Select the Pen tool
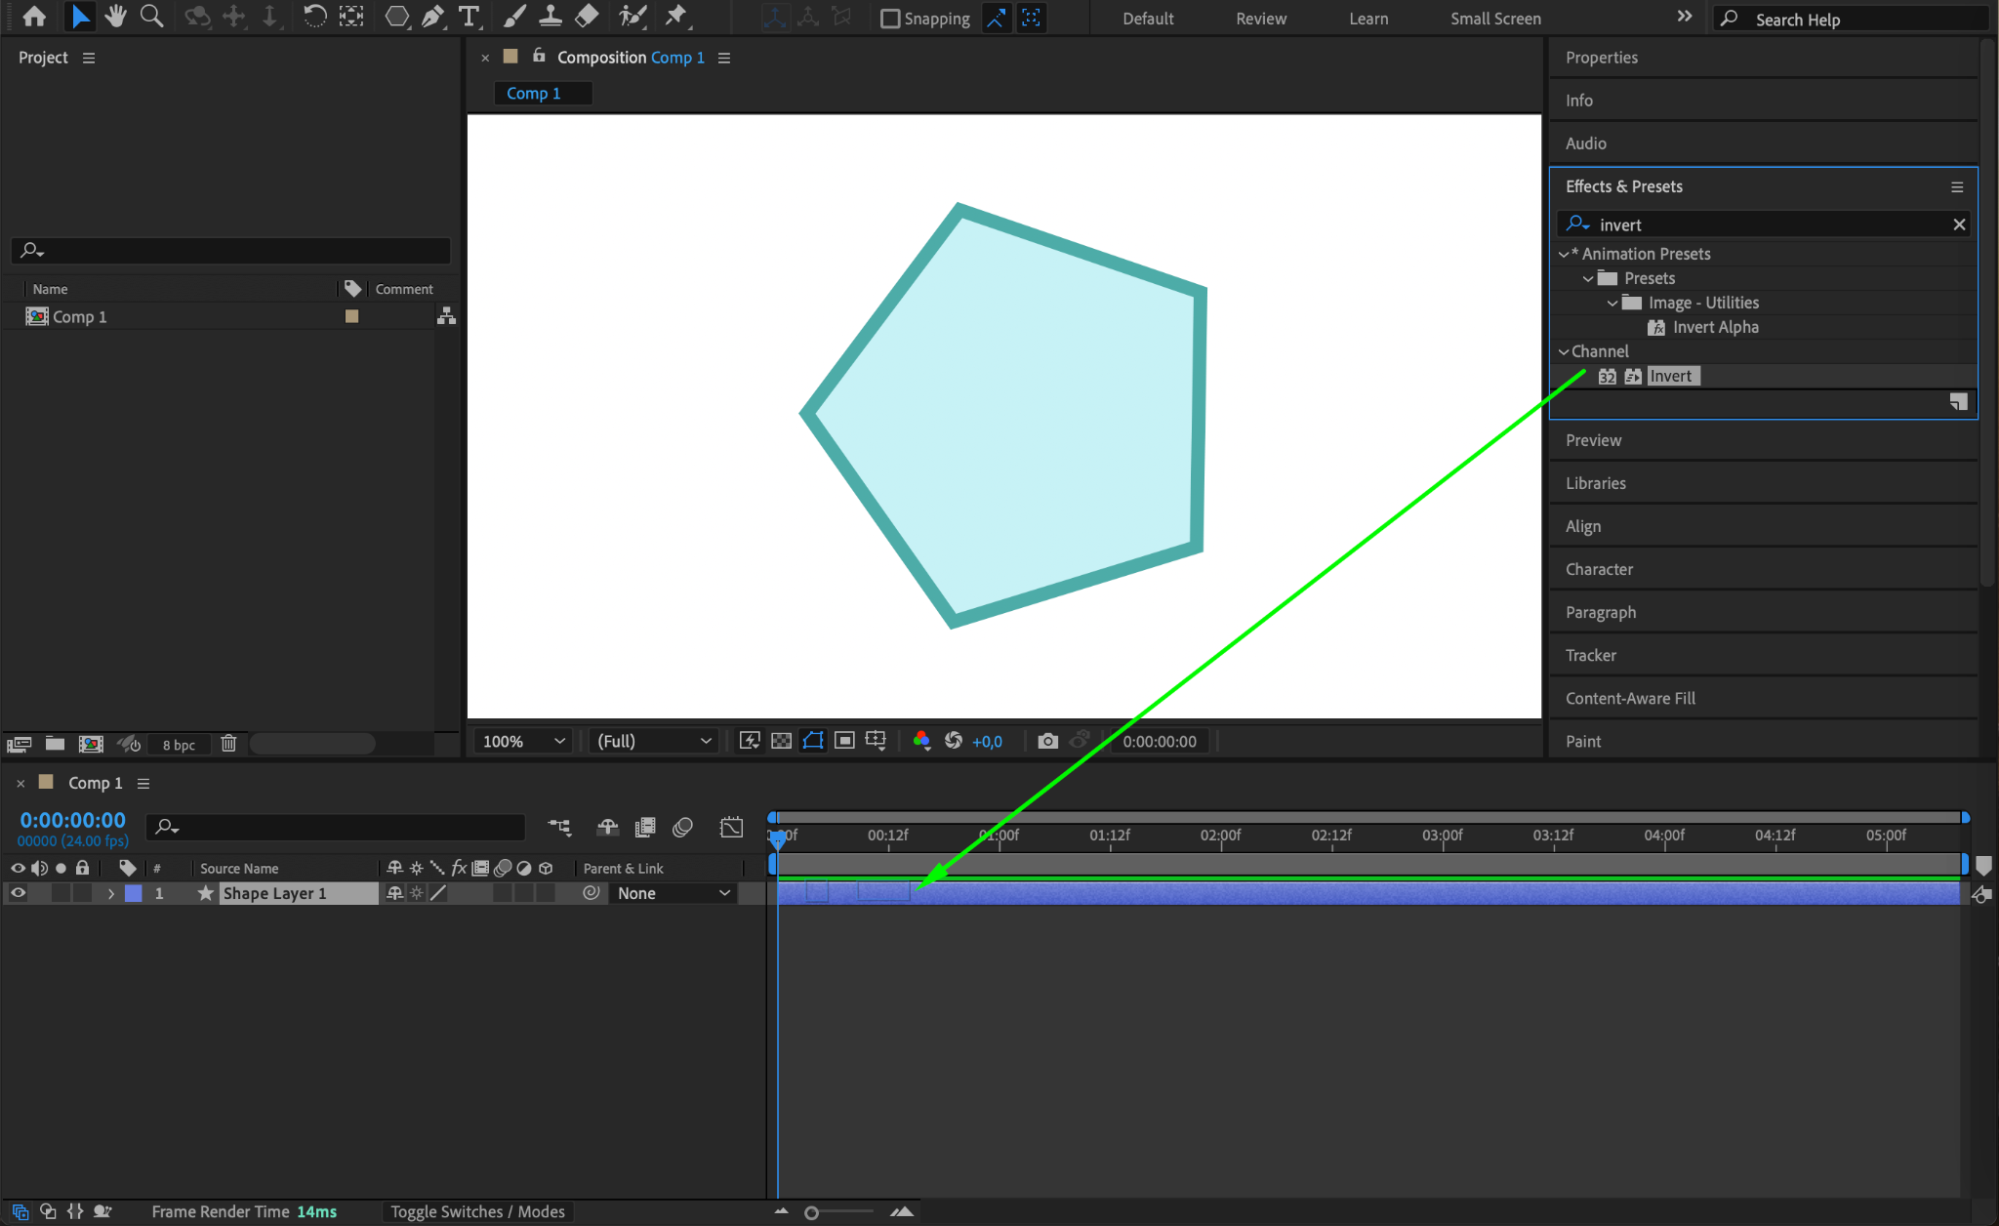The height and width of the screenshot is (1226, 1999). pos(432,16)
